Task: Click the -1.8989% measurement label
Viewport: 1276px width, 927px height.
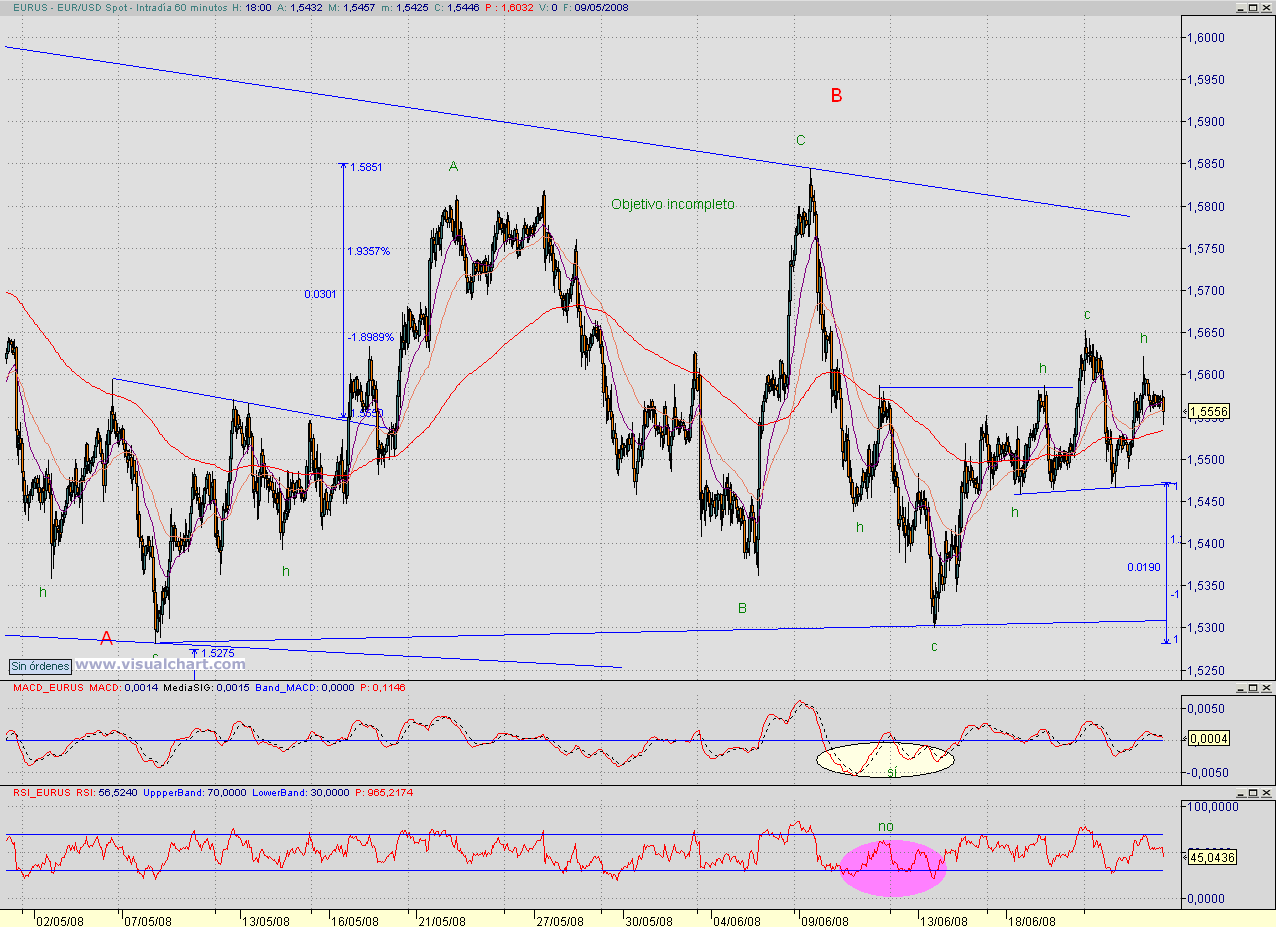Action: pyautogui.click(x=370, y=338)
